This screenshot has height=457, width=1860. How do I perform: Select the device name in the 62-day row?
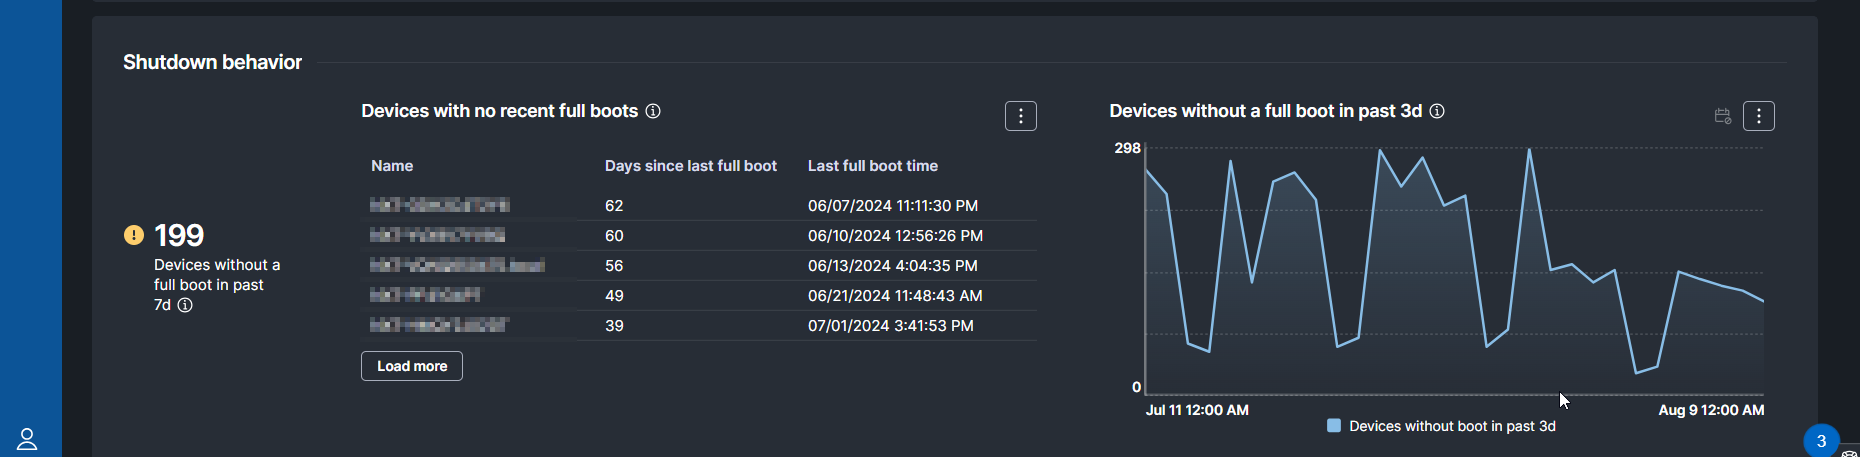[440, 205]
